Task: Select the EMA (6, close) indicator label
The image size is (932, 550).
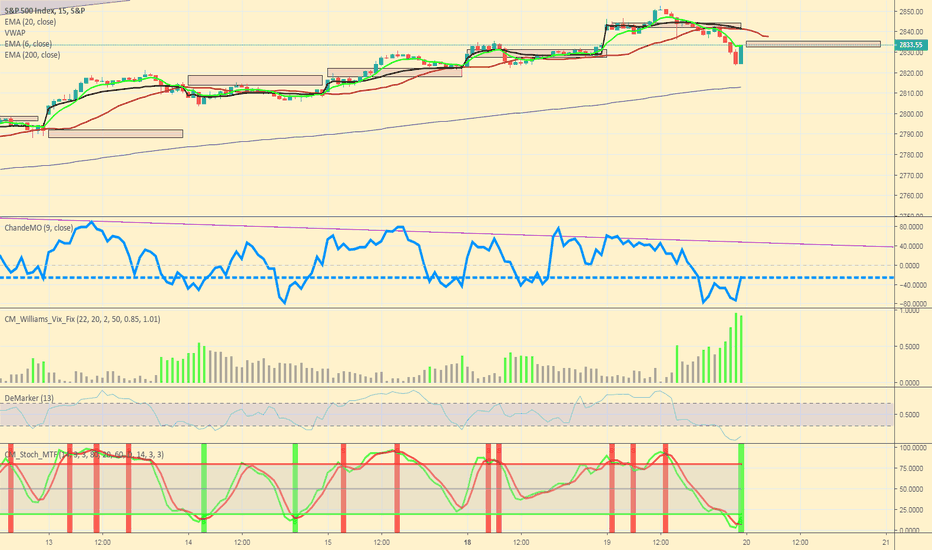Action: (x=28, y=44)
